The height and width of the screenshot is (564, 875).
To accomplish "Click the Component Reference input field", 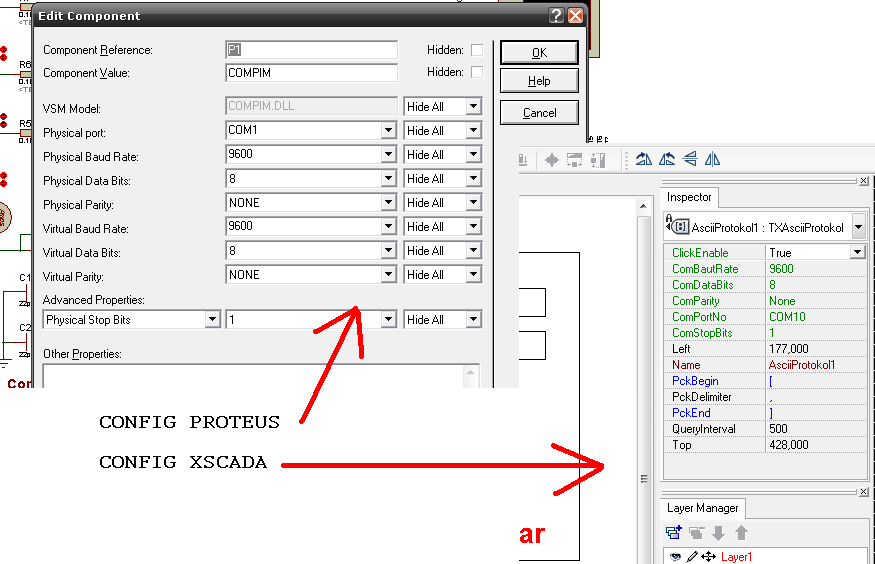I will (312, 50).
